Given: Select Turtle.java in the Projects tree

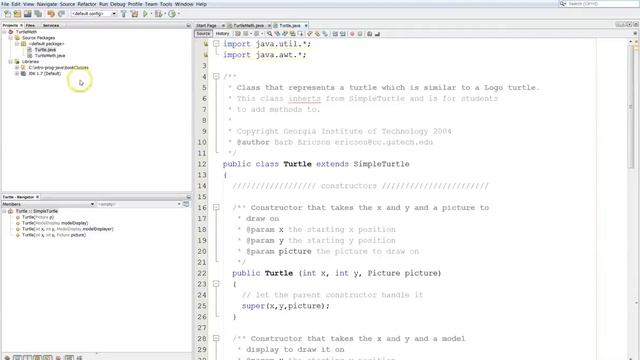Looking at the screenshot, I should (x=45, y=50).
